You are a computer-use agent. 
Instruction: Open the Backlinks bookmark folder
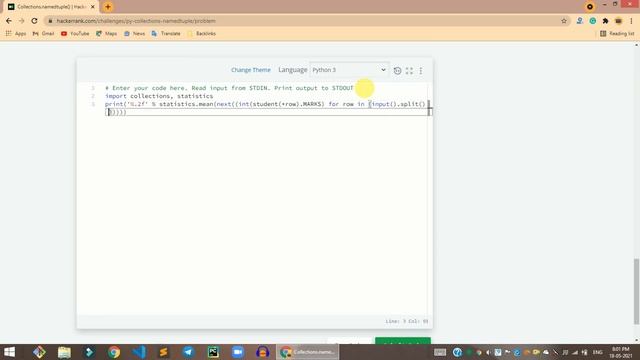(202, 33)
